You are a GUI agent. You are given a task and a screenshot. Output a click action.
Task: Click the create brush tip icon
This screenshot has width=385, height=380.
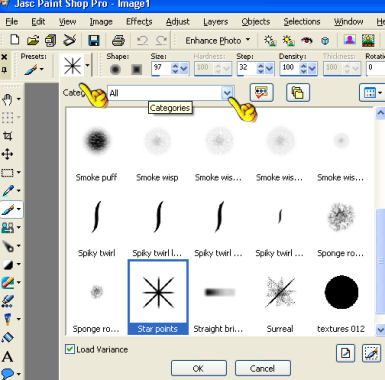pyautogui.click(x=345, y=353)
